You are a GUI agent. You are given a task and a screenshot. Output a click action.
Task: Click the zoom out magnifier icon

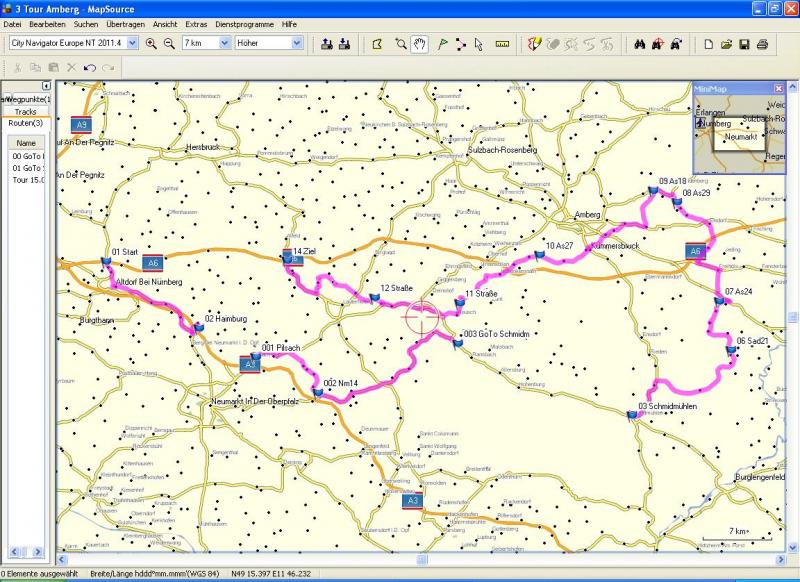(x=169, y=43)
